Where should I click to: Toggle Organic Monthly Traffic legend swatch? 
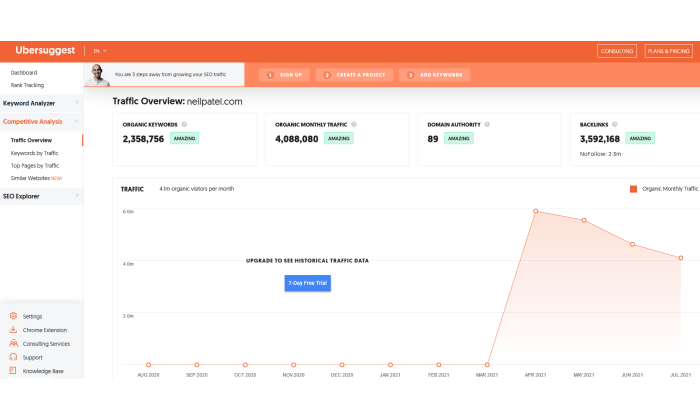[633, 189]
